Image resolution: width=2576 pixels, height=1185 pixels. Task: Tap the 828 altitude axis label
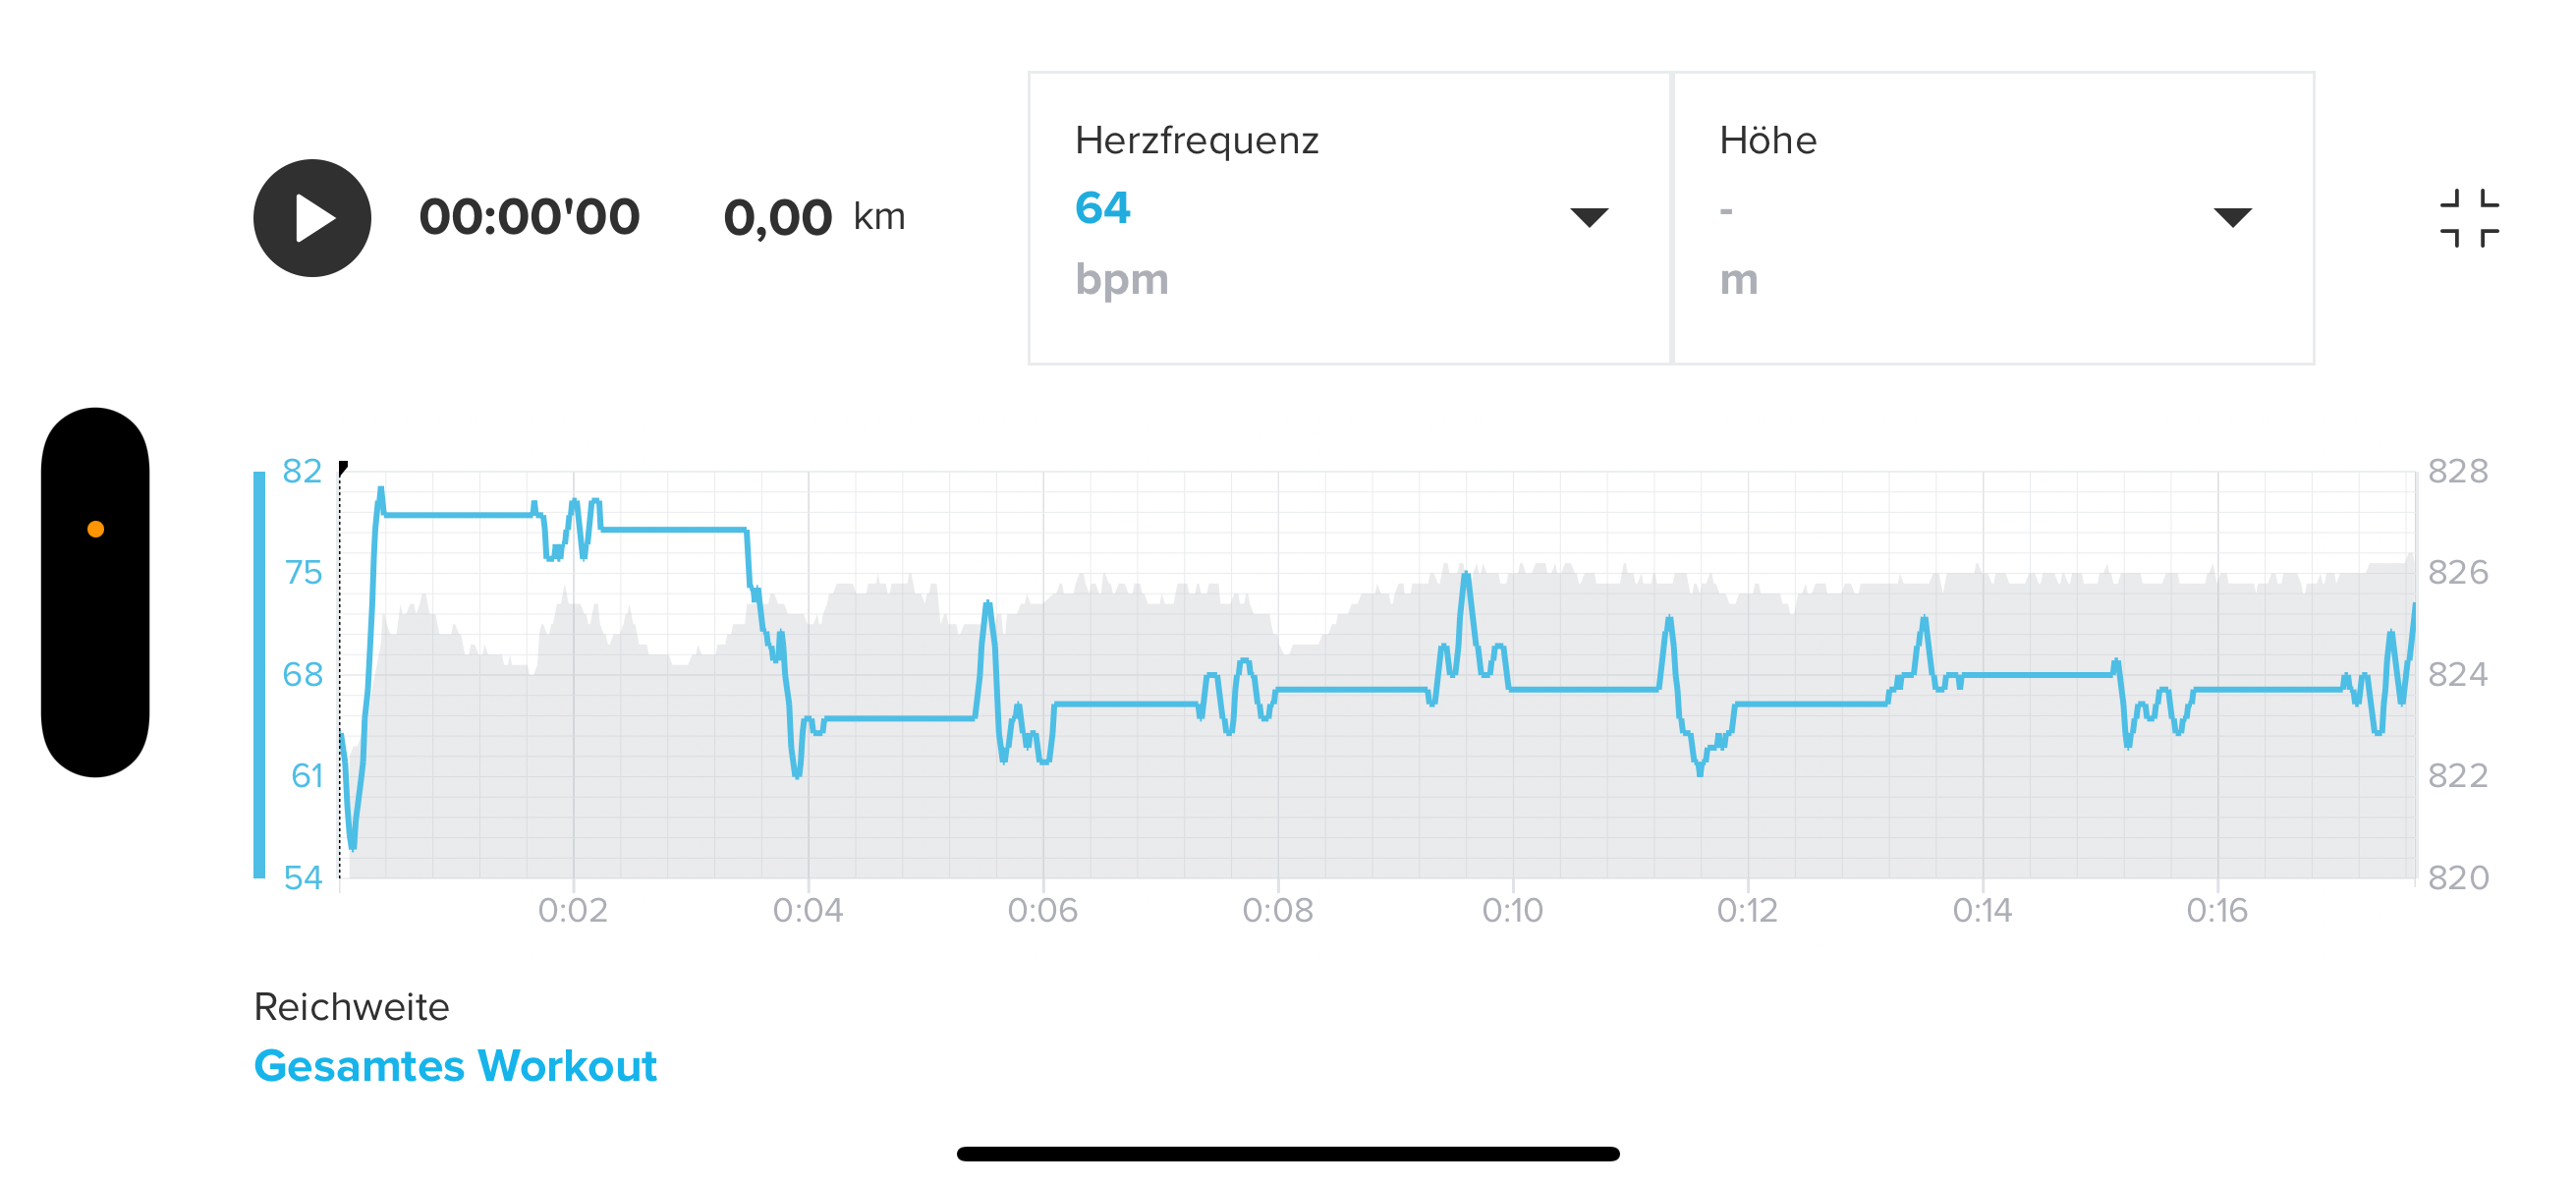click(x=2457, y=471)
